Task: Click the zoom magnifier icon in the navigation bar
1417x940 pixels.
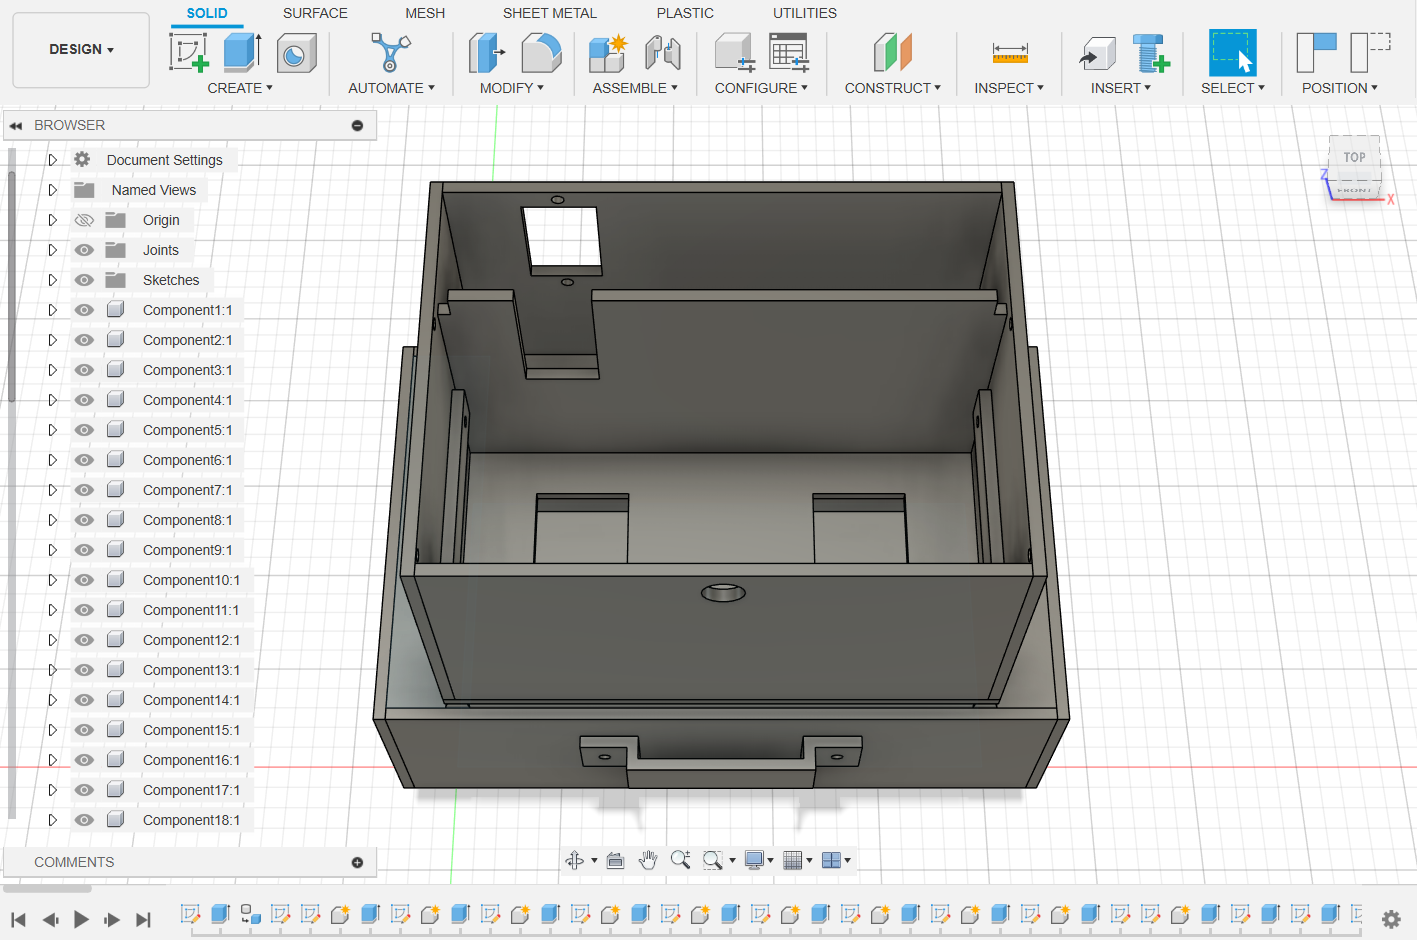Action: click(x=681, y=859)
